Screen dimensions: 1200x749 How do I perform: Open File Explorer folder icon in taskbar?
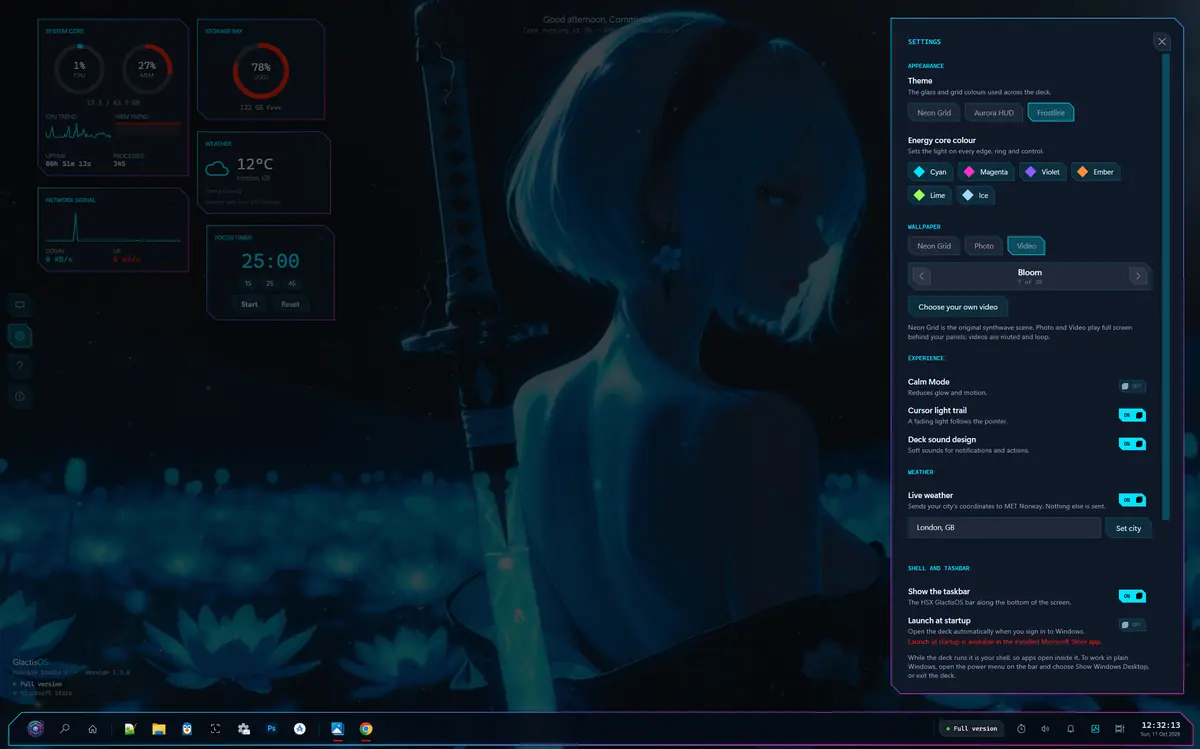point(158,729)
